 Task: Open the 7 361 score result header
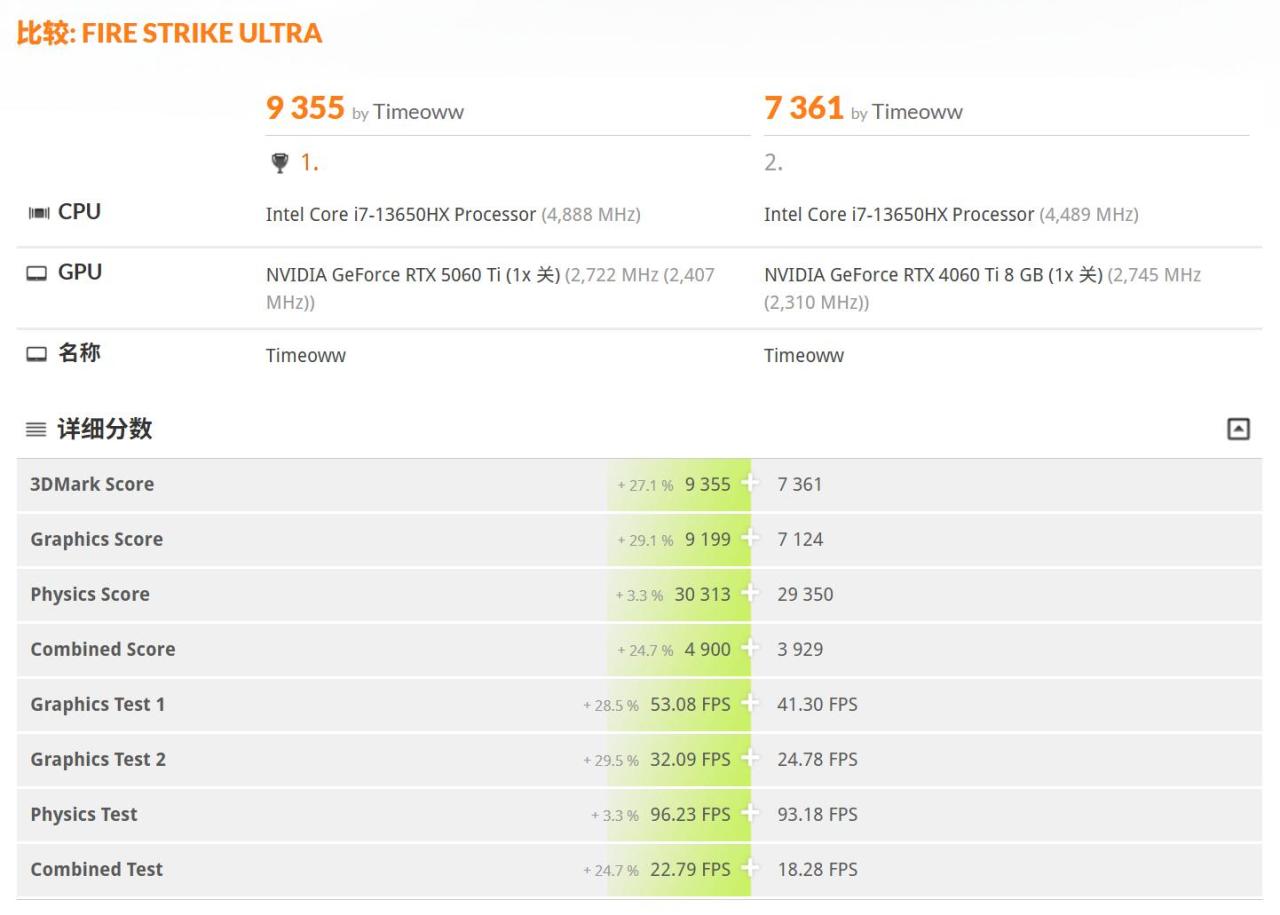point(804,108)
